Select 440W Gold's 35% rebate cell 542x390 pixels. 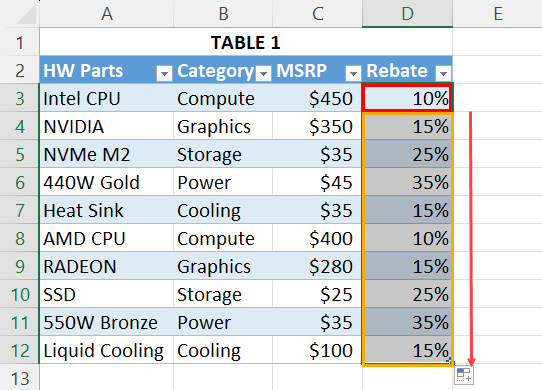coord(408,182)
